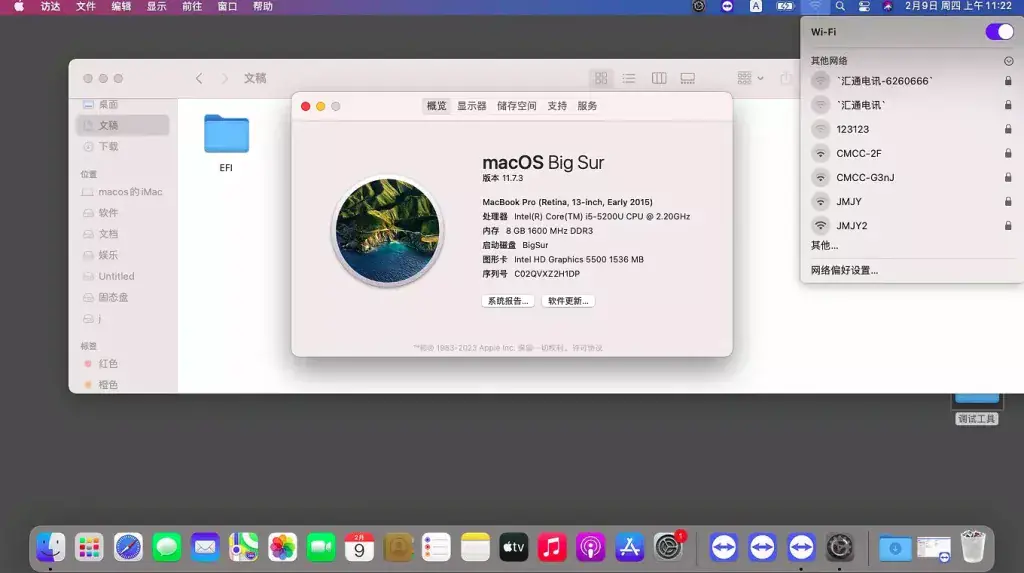Switch to 概览 tab

tap(436, 106)
